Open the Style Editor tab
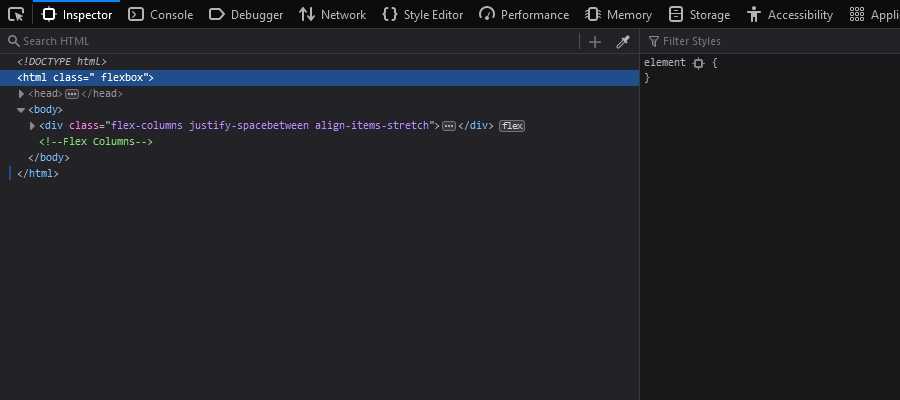This screenshot has width=900, height=400. click(423, 15)
